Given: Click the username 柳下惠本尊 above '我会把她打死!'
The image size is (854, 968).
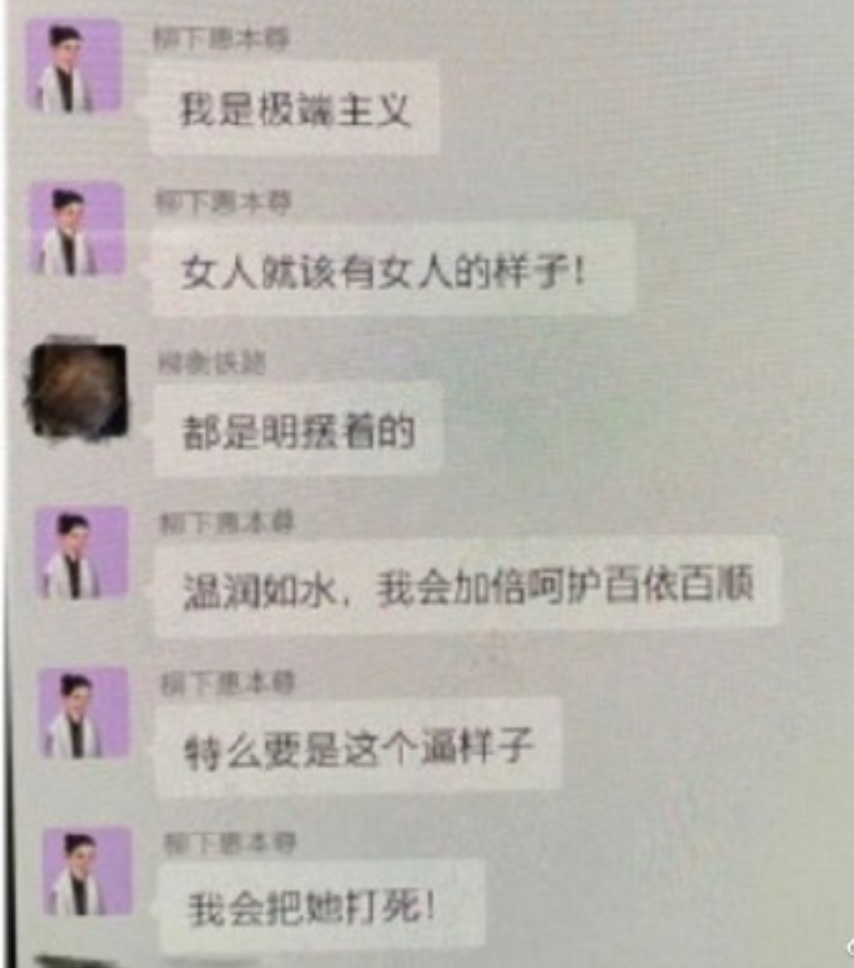Looking at the screenshot, I should pos(231,843).
